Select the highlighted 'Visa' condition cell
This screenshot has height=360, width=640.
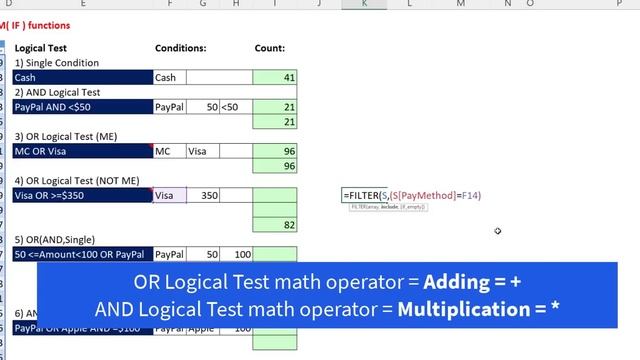170,196
